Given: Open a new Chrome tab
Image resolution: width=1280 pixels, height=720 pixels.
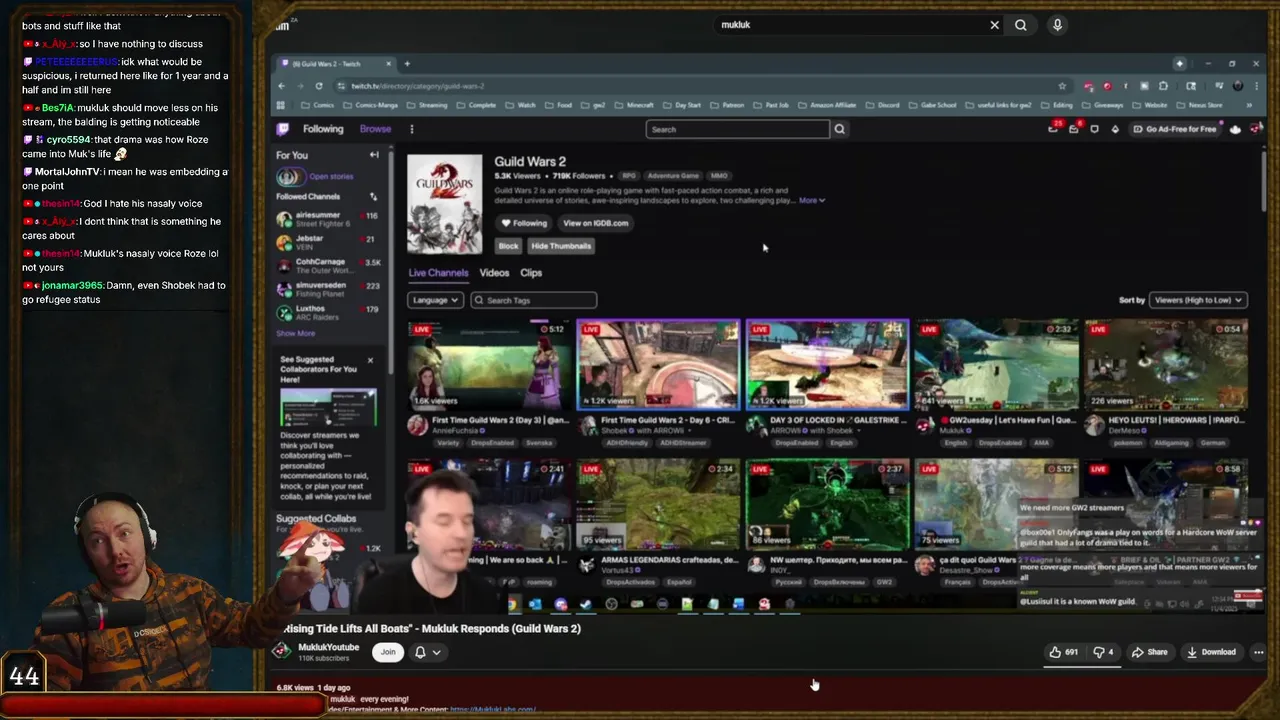Looking at the screenshot, I should pyautogui.click(x=407, y=64).
